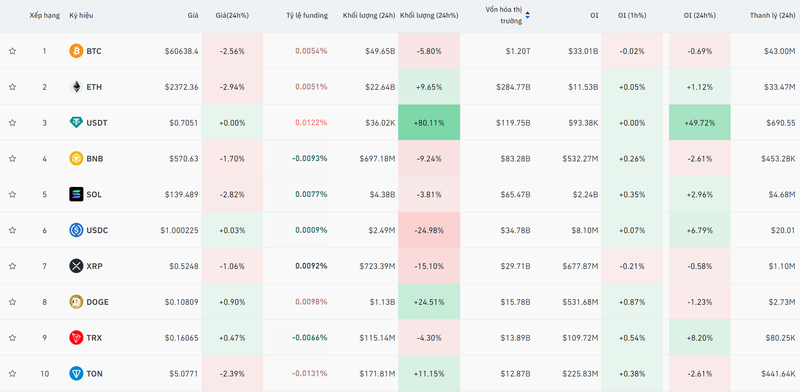Toggle favorite star for TON row
This screenshot has height=392, width=800.
[12, 374]
